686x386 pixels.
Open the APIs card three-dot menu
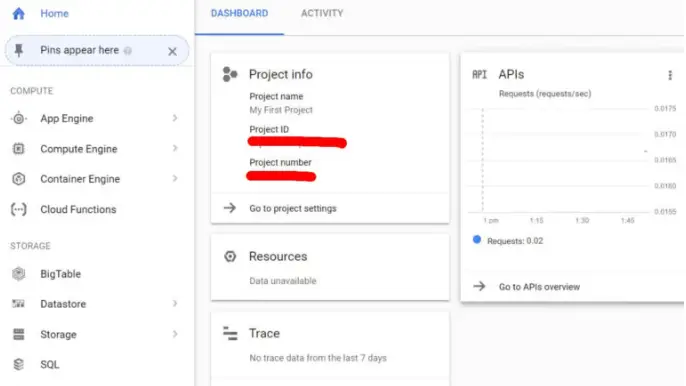(670, 75)
